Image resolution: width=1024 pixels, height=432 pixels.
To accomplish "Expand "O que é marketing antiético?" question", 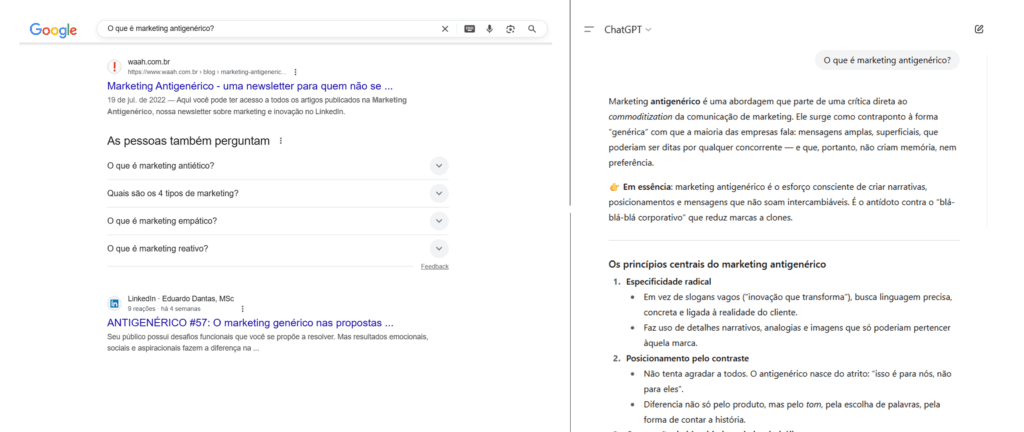I will coord(439,165).
